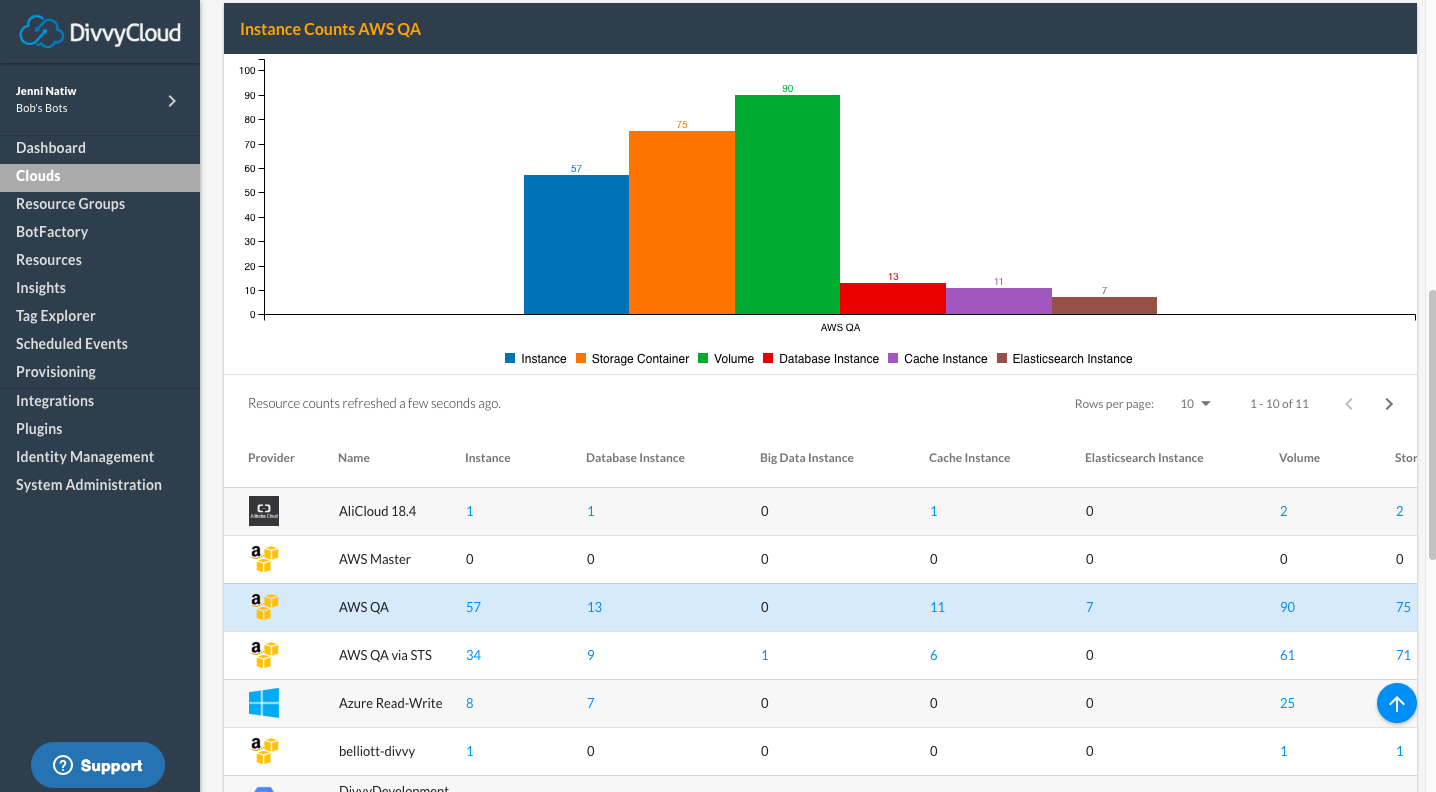Open the Rows per page dropdown
The height and width of the screenshot is (792, 1436).
coord(1195,404)
